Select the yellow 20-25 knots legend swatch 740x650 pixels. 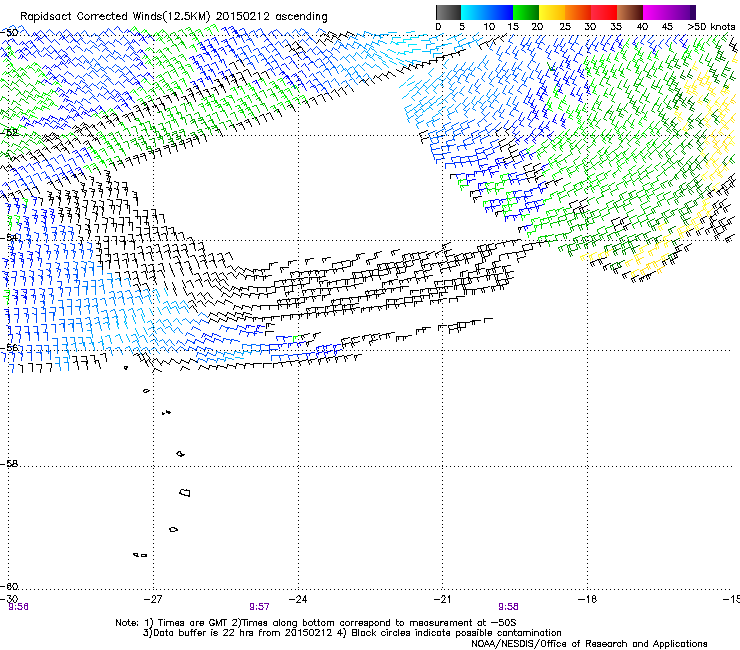tap(552, 12)
